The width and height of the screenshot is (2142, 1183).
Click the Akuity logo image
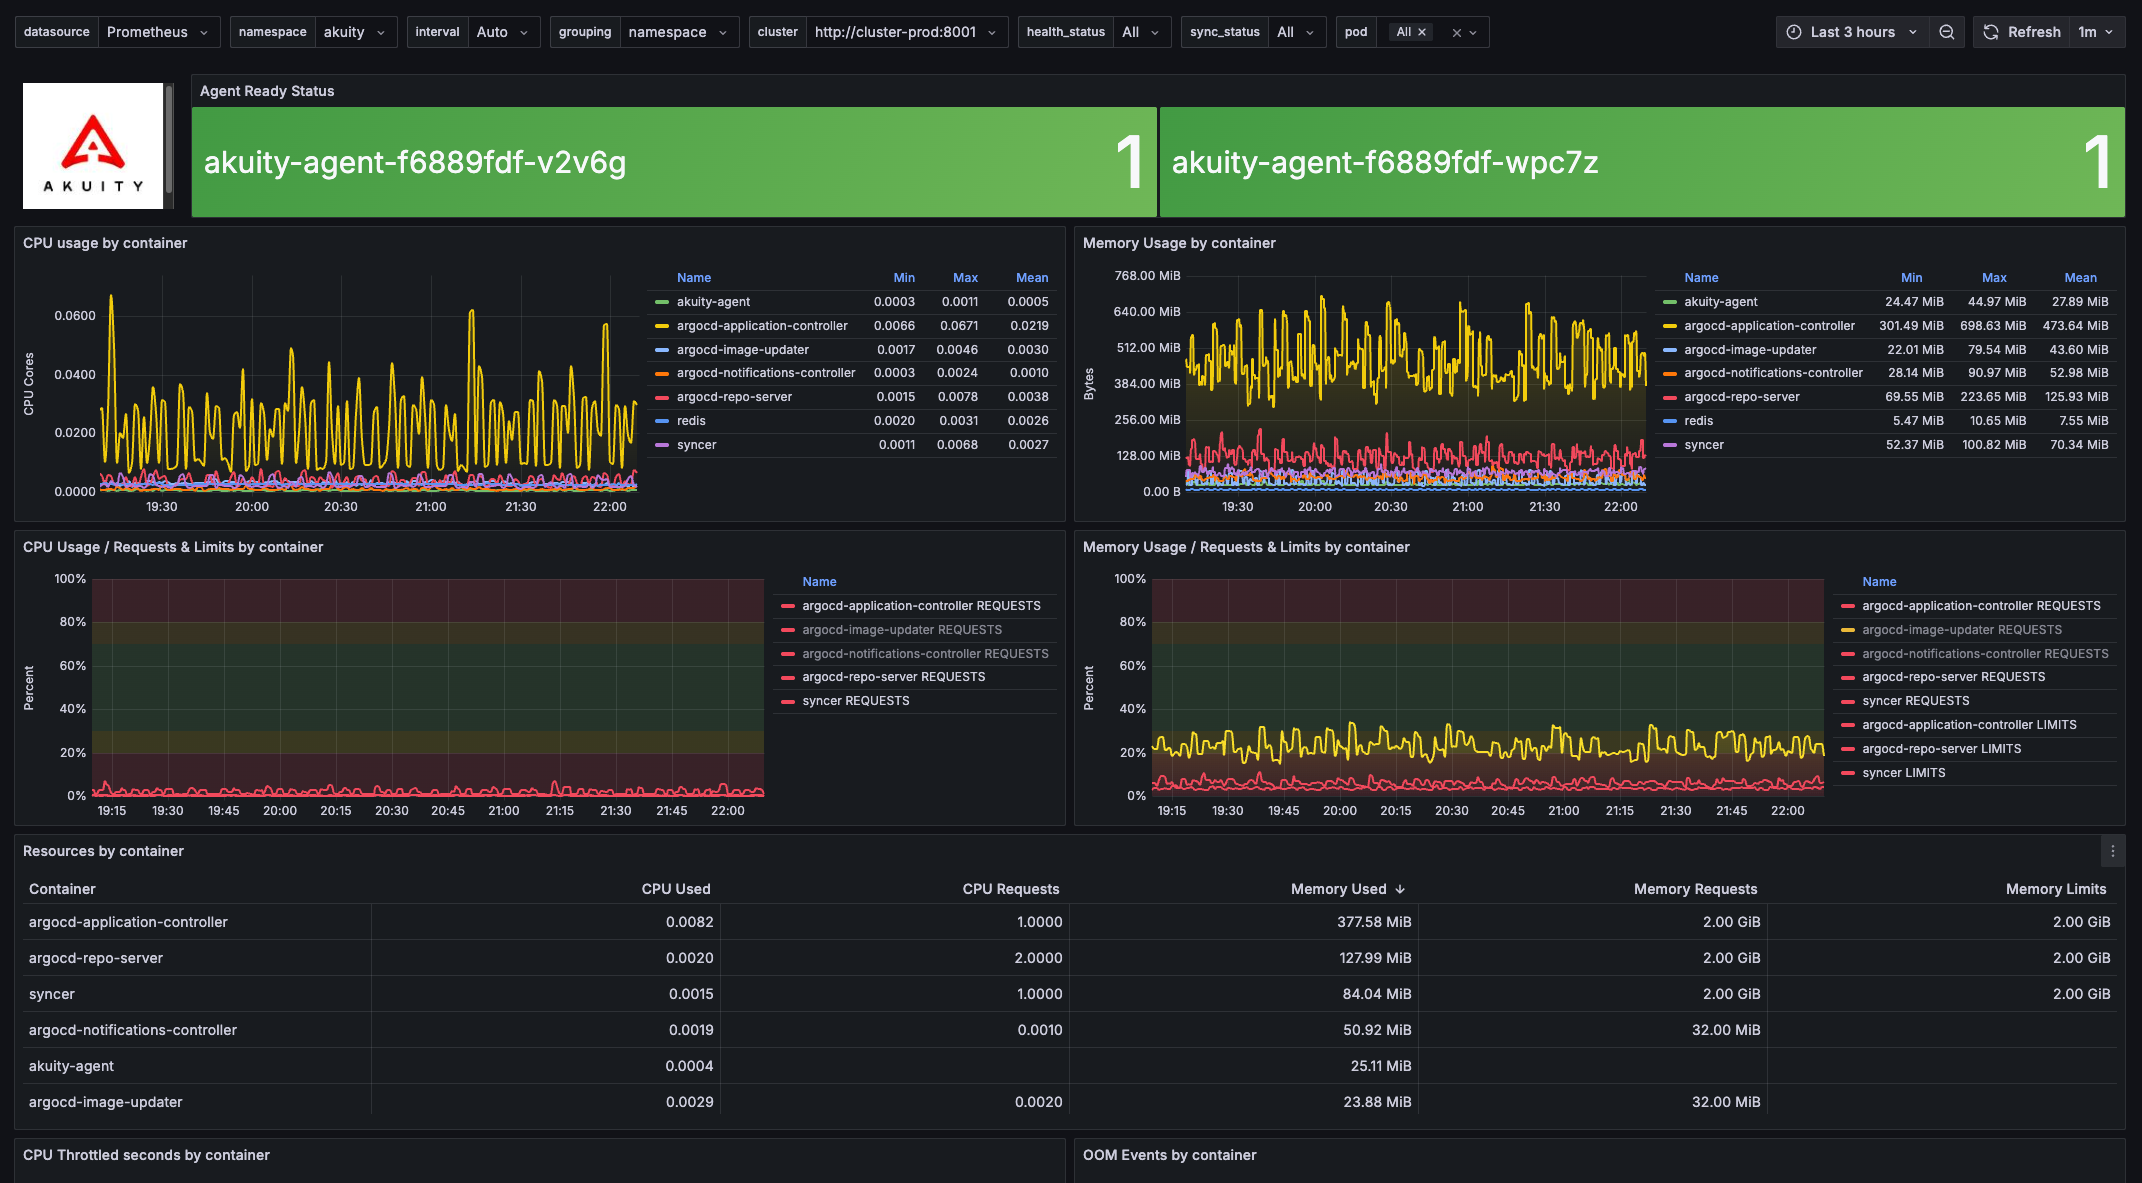point(93,146)
